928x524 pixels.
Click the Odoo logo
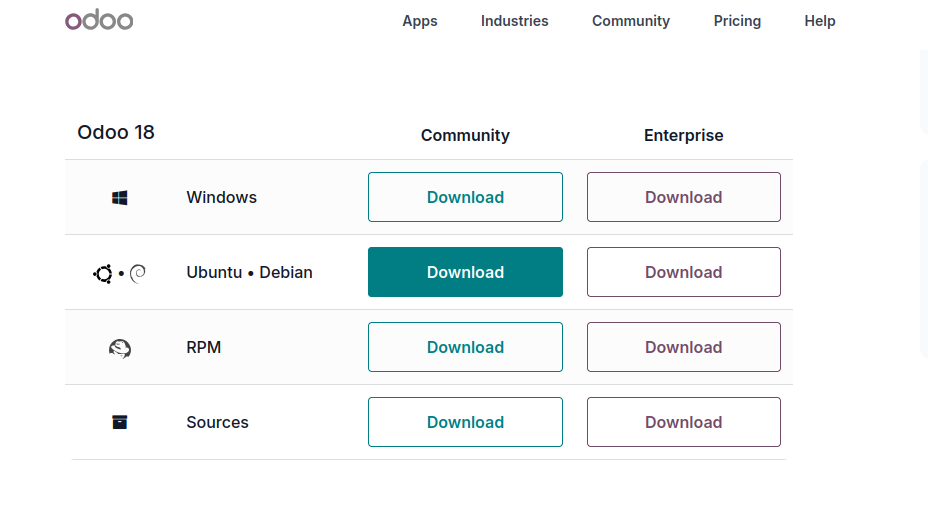coord(99,20)
